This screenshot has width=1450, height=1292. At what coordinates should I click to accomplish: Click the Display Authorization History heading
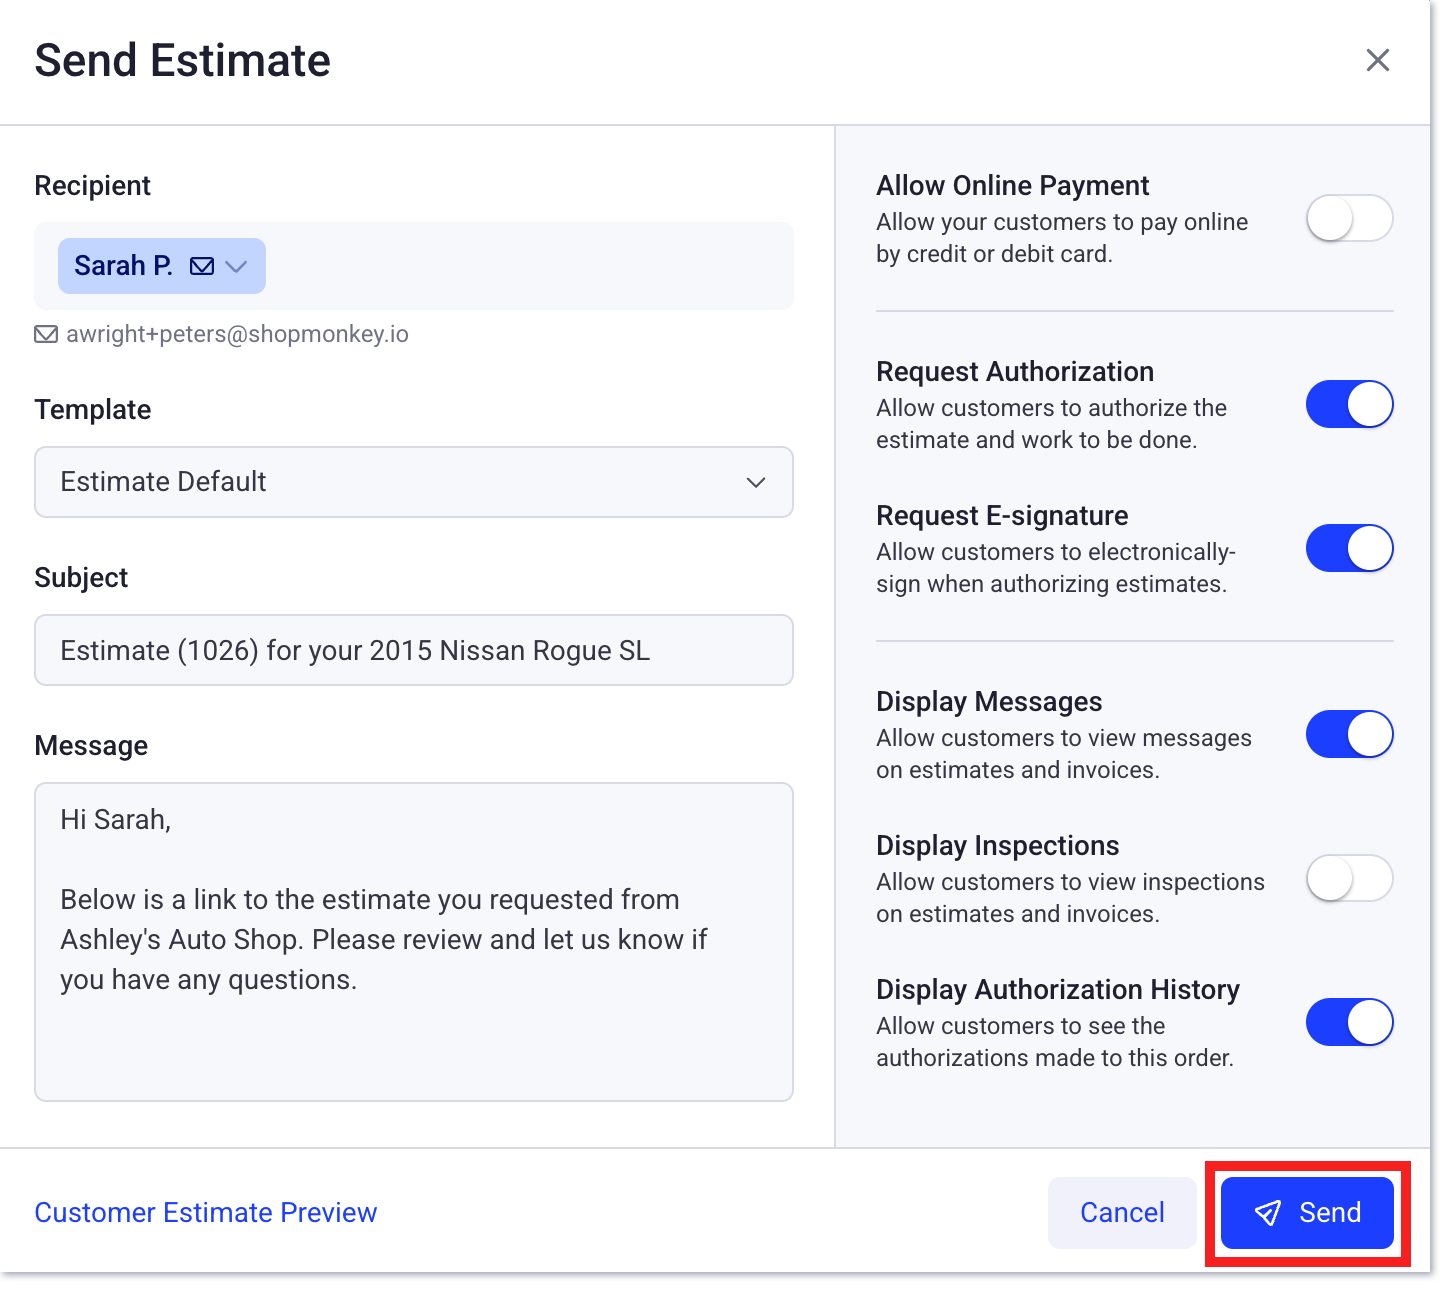(1058, 990)
